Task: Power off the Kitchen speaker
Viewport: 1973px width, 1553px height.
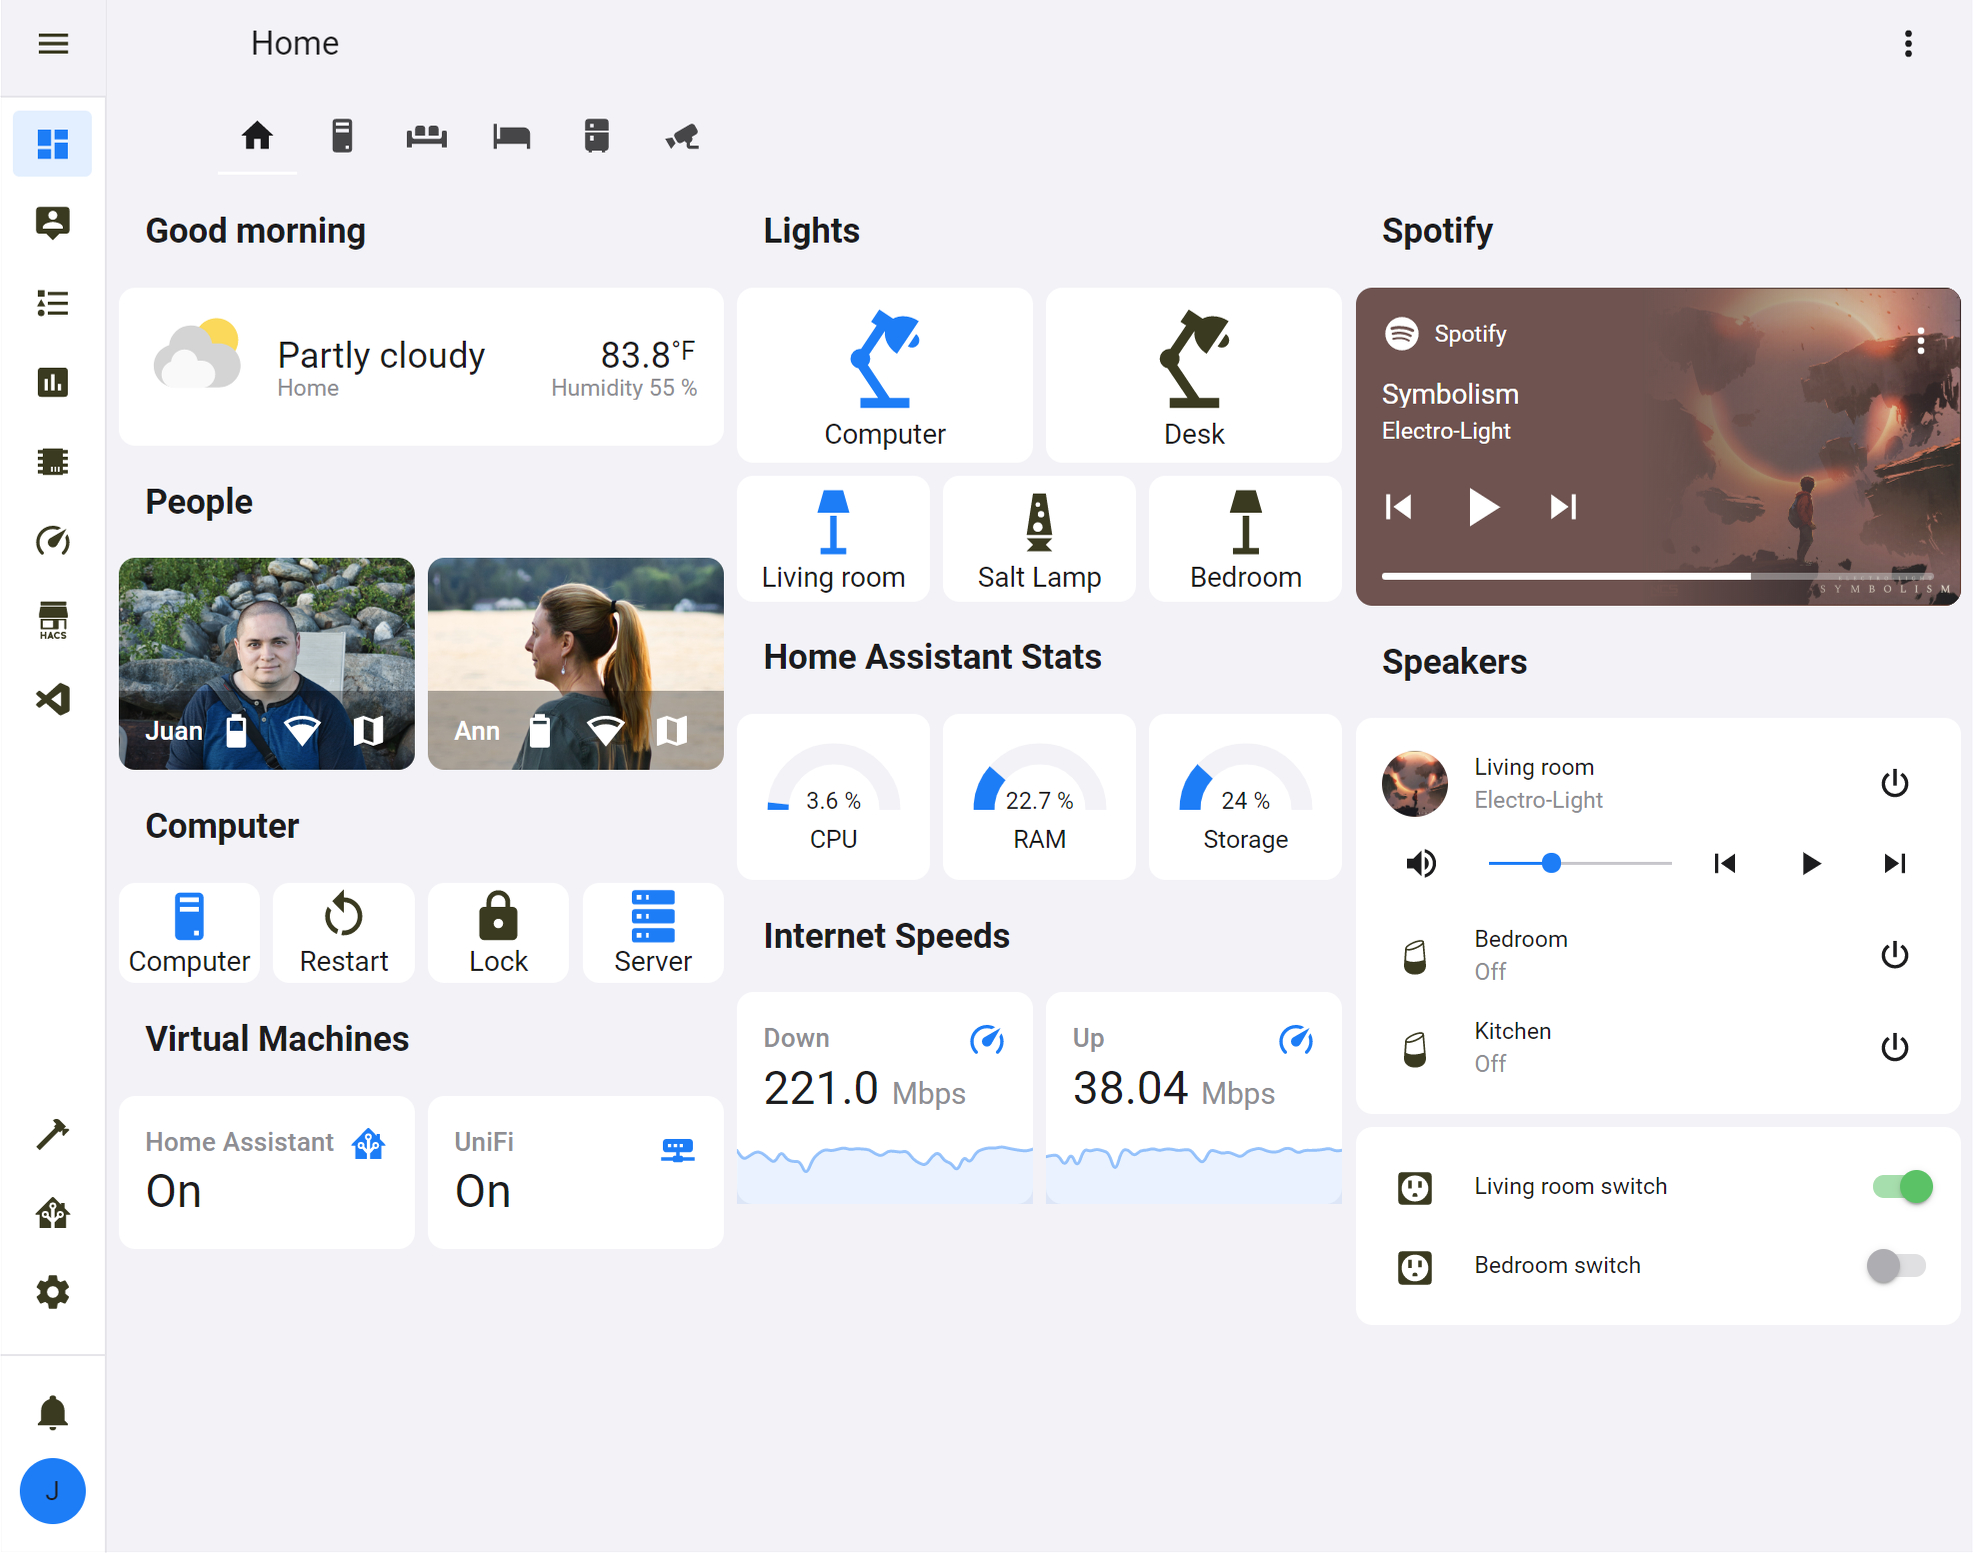Action: click(1895, 1047)
